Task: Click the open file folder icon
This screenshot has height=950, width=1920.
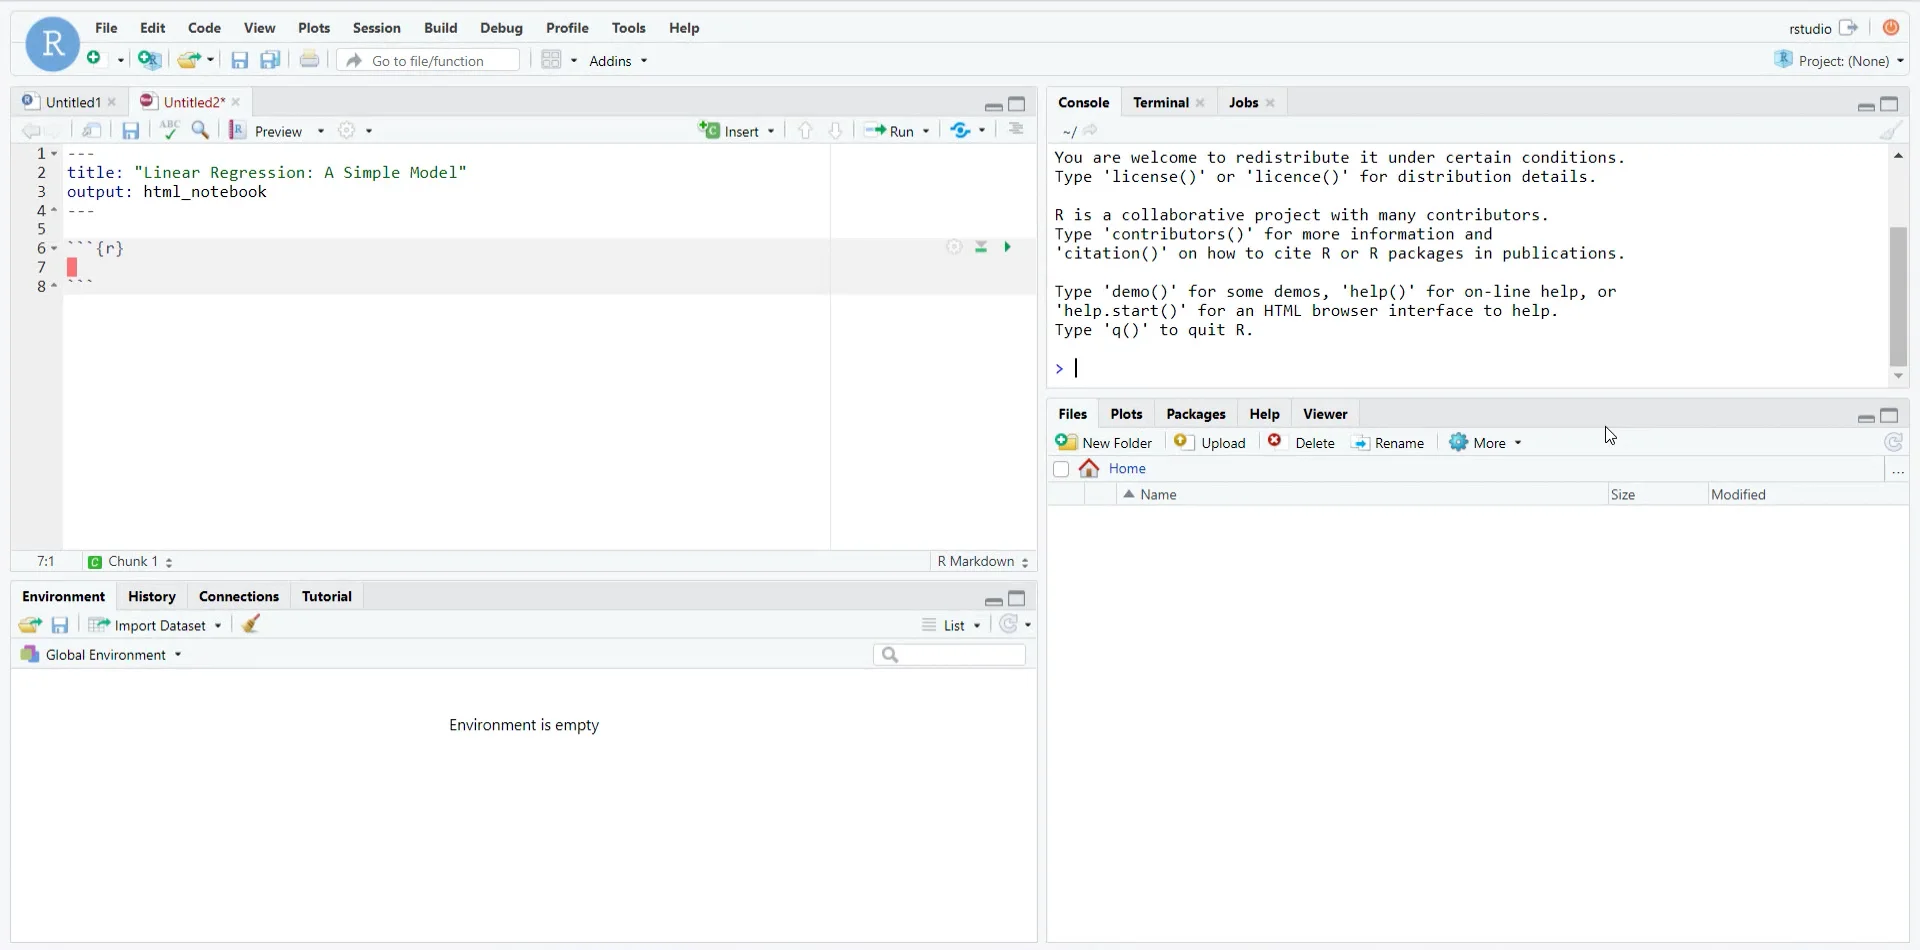Action: 188,60
